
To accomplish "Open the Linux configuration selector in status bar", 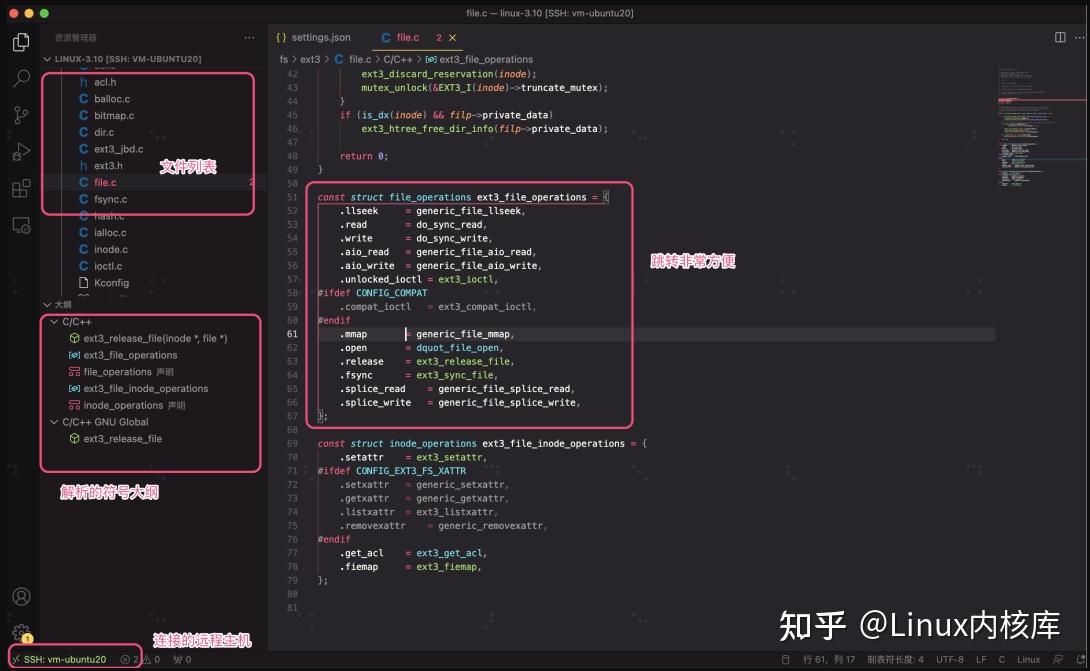I will (x=1029, y=659).
